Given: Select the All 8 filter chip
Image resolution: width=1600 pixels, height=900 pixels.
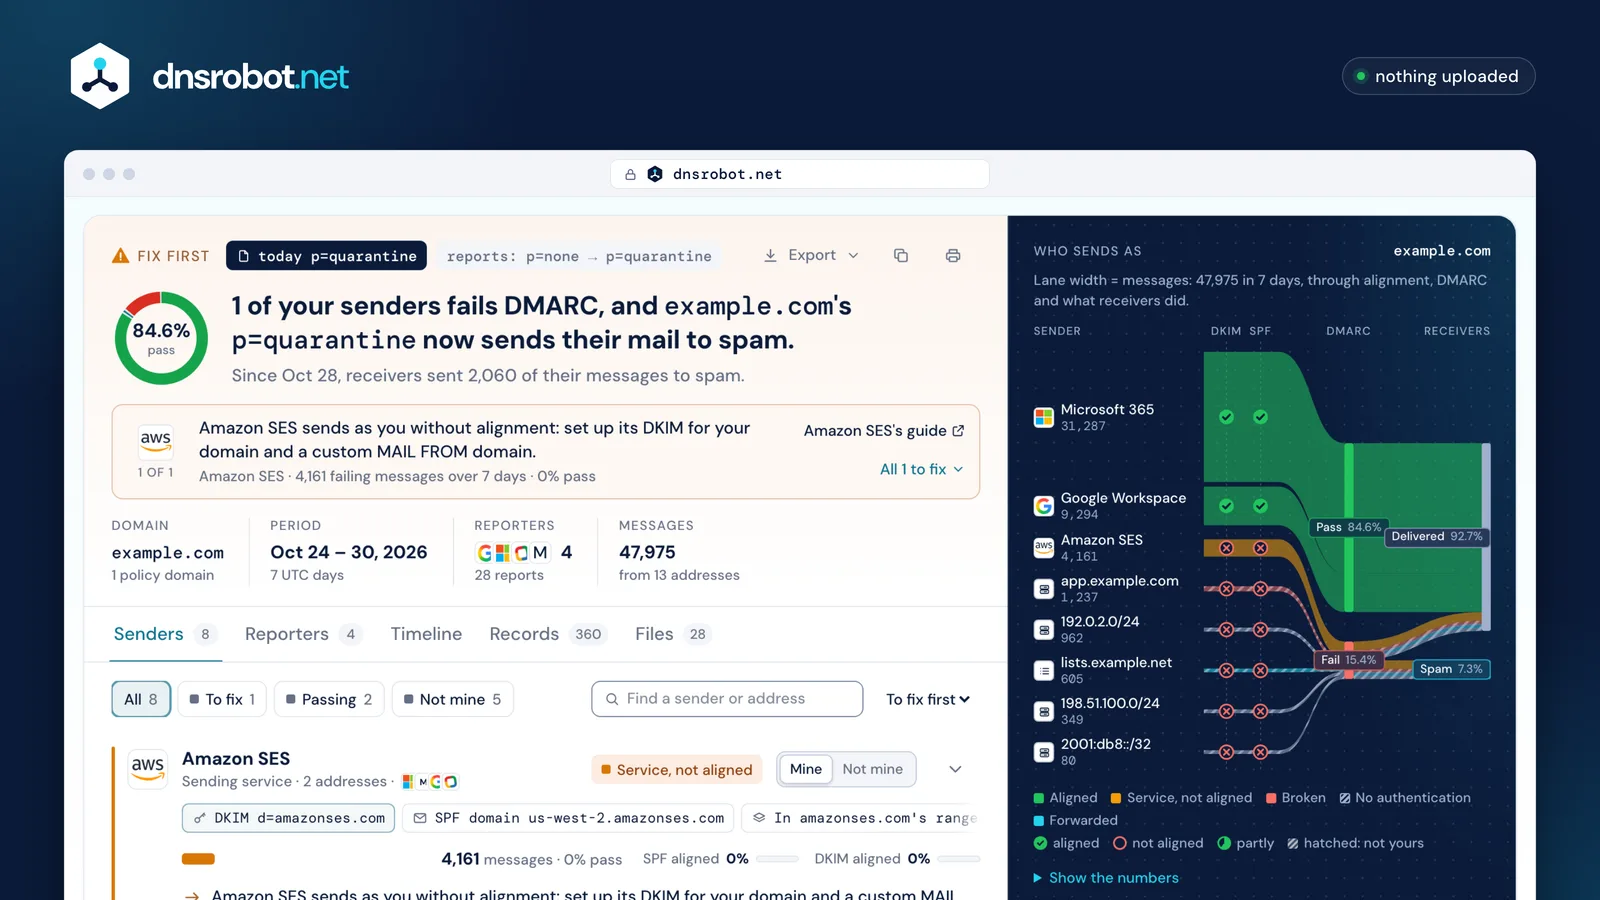Looking at the screenshot, I should 141,699.
